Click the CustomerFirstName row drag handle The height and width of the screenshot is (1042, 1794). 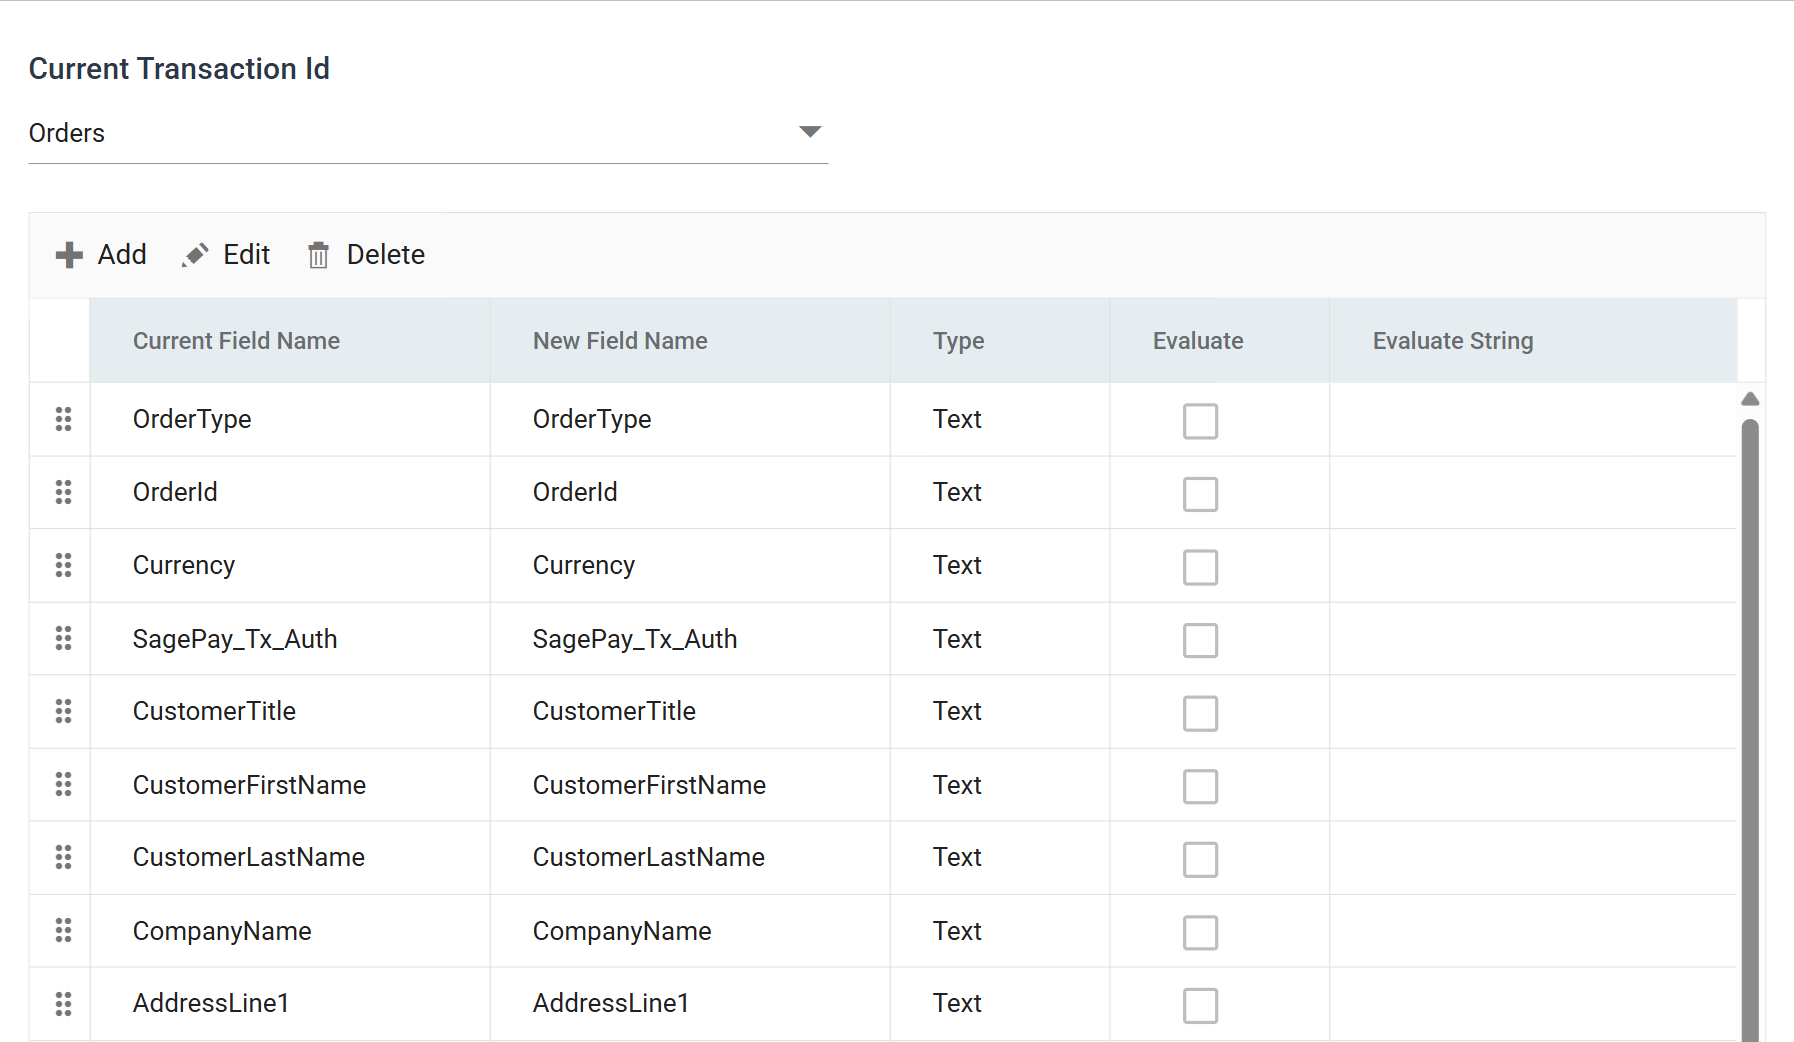[63, 784]
